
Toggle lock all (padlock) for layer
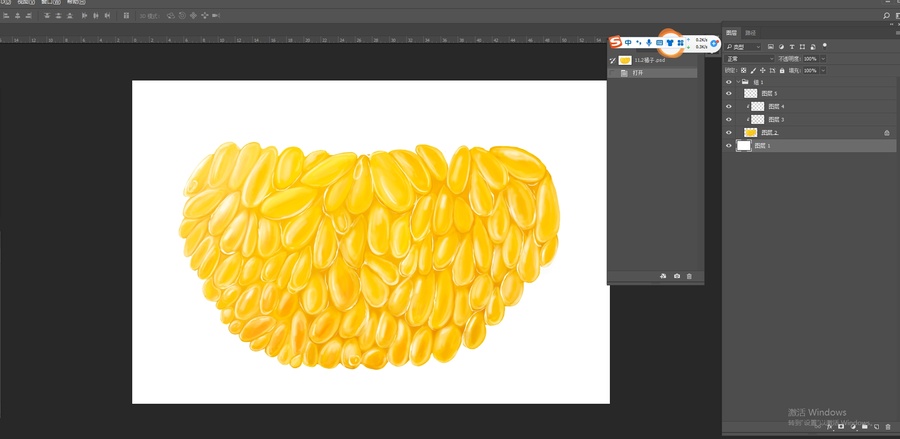click(782, 70)
